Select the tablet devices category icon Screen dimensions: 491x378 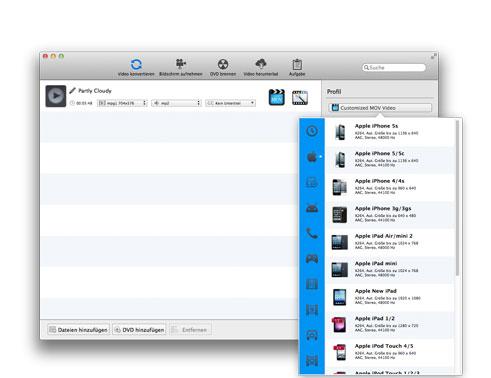coord(312,182)
